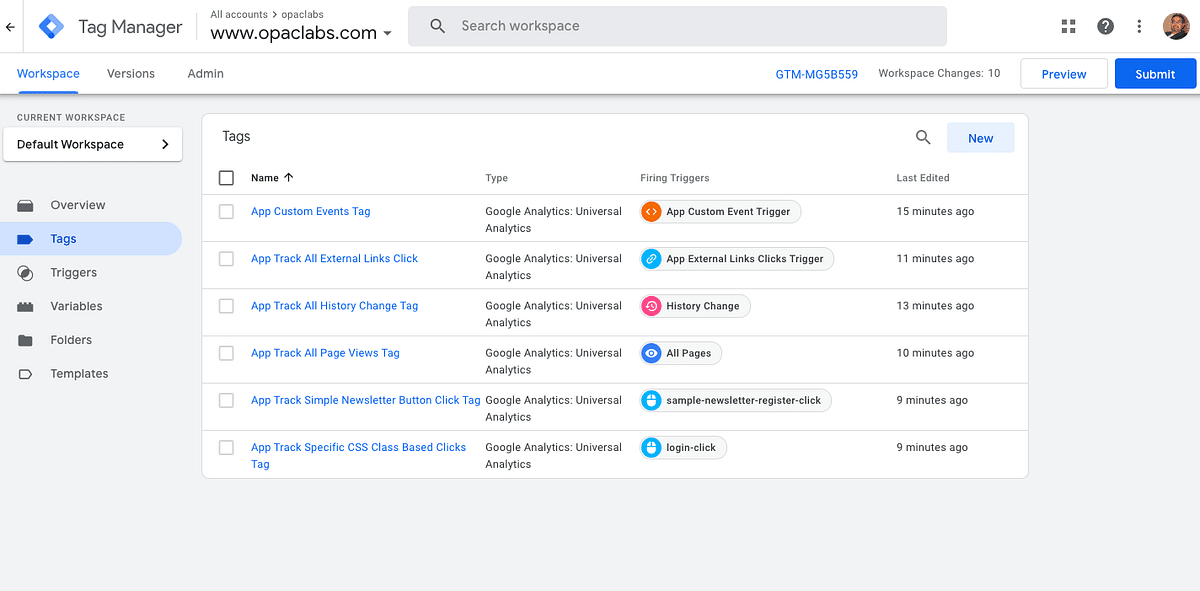
Task: Open Templates in the sidebar
Action: click(79, 374)
